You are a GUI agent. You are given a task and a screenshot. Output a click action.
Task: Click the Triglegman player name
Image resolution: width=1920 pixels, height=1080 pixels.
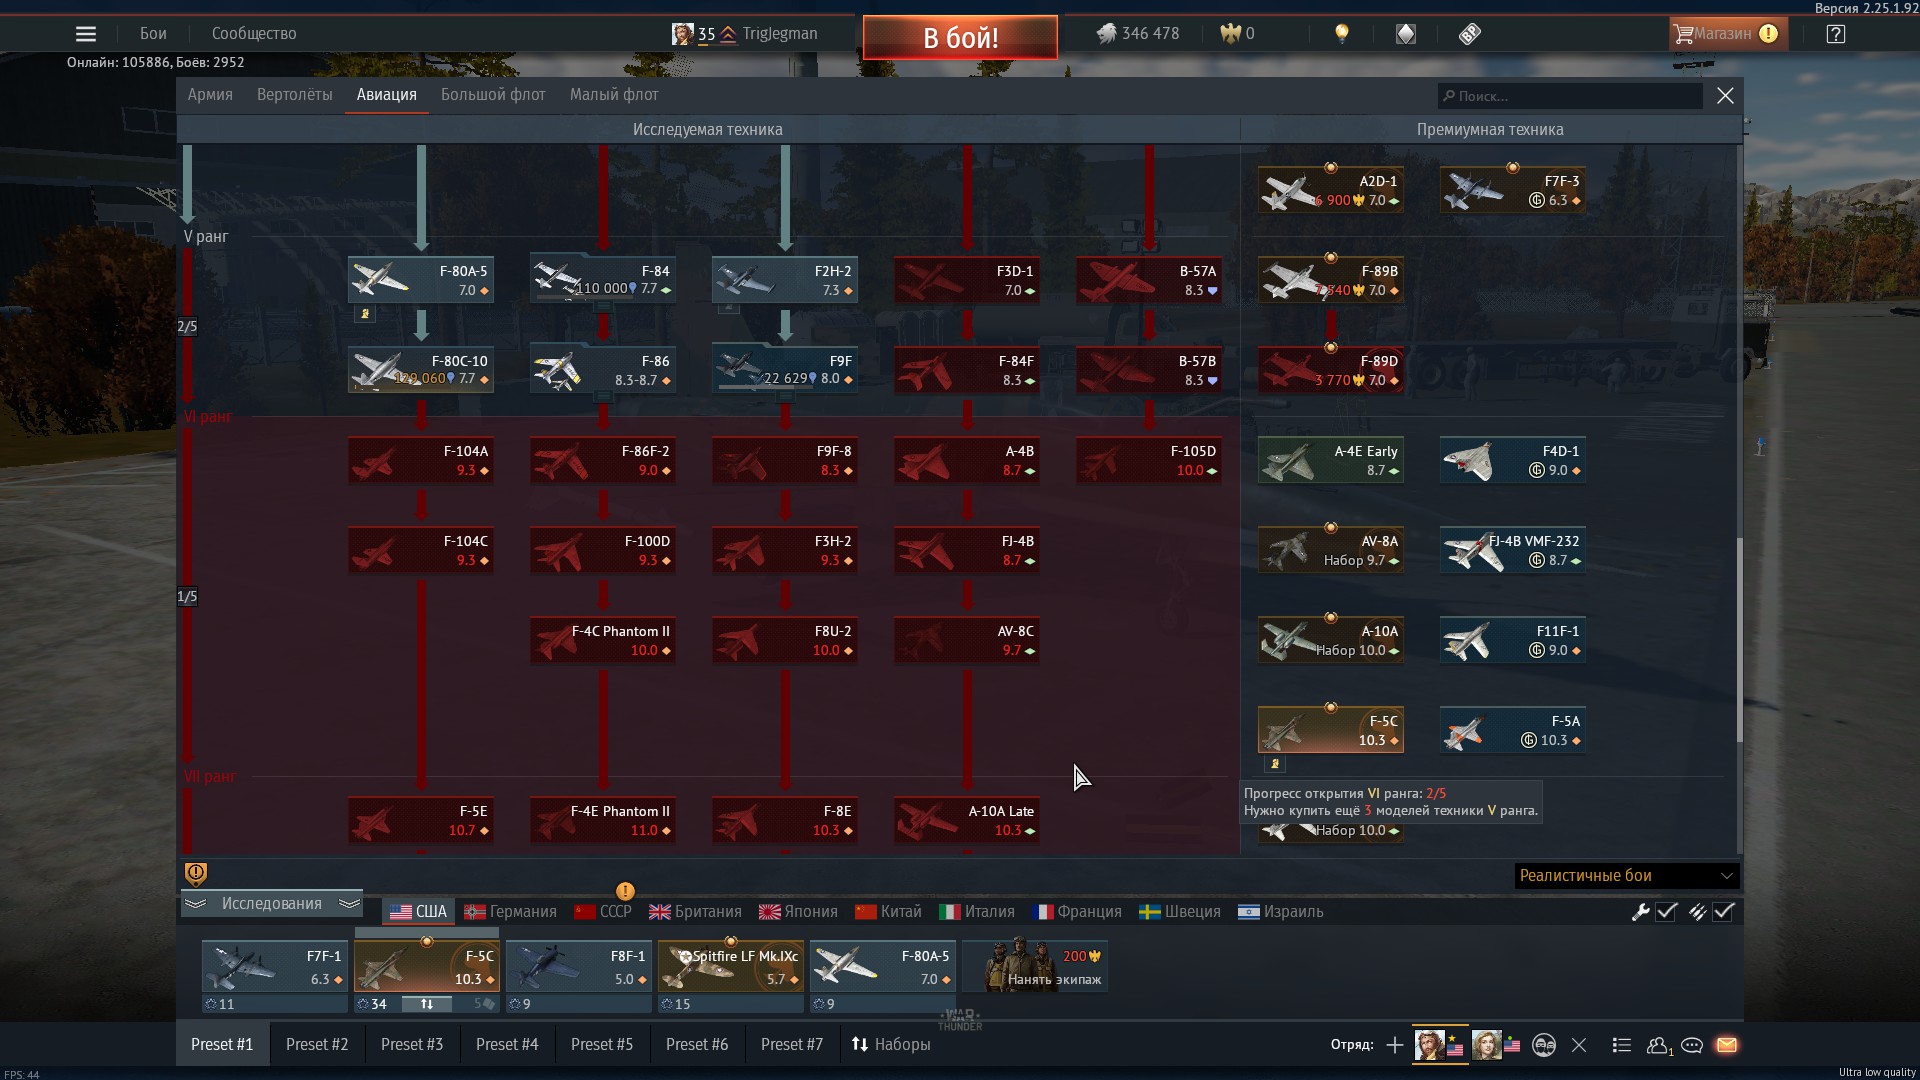pyautogui.click(x=780, y=34)
